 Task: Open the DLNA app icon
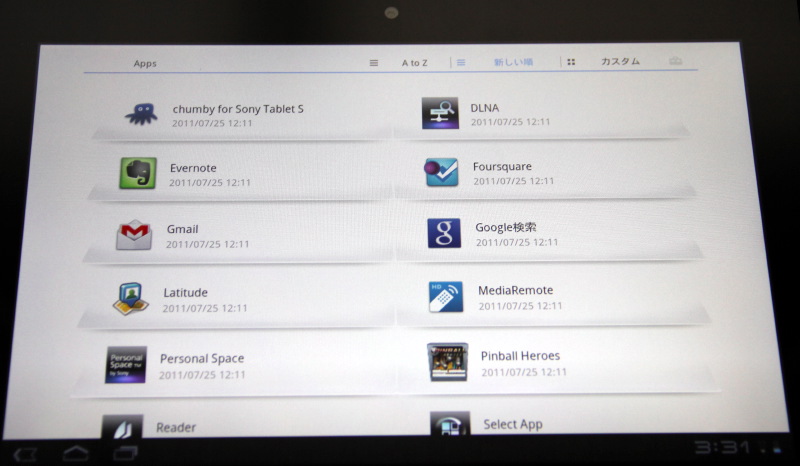point(440,113)
